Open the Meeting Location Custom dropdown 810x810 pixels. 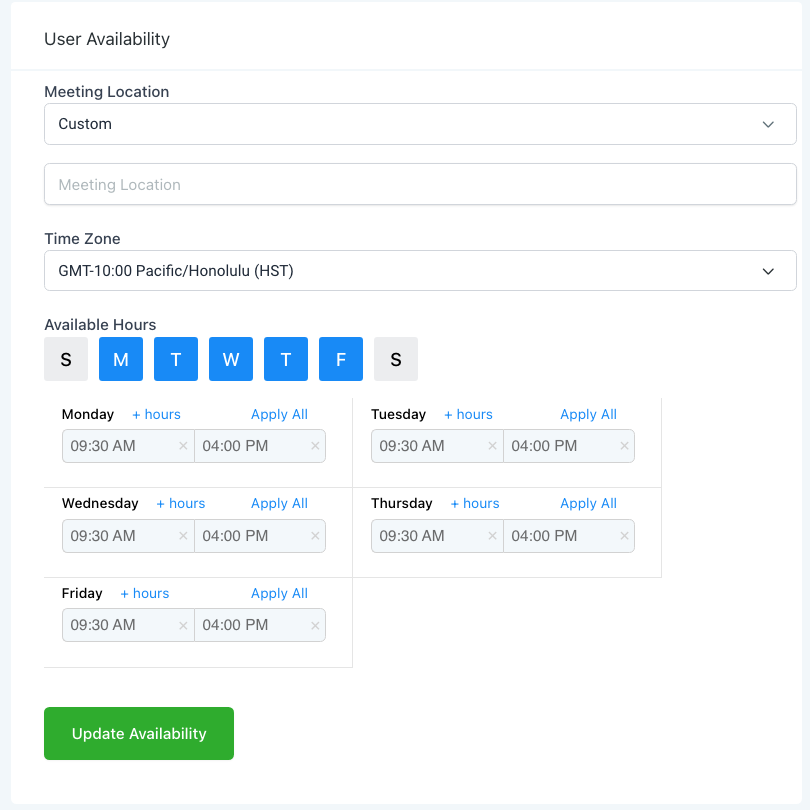click(420, 124)
